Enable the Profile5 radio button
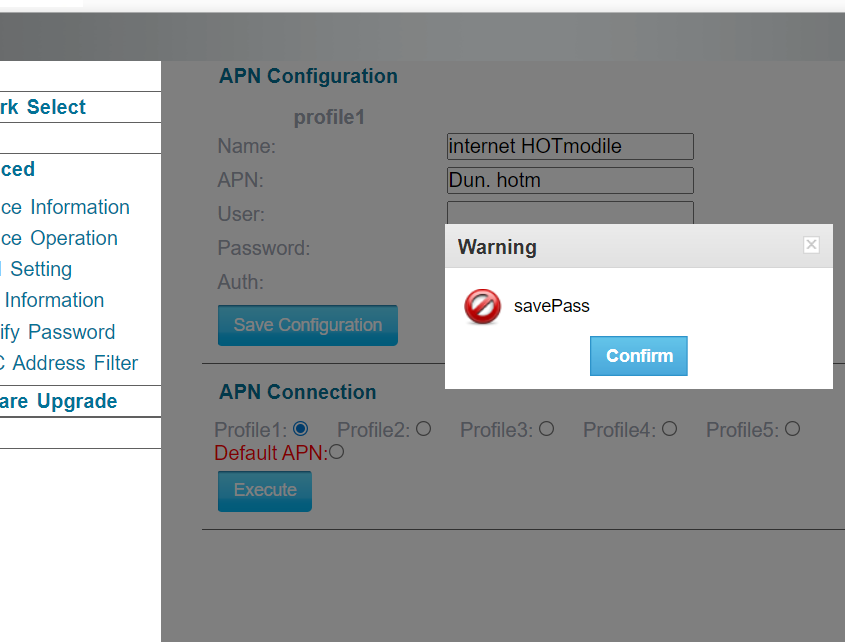This screenshot has height=642, width=845. (x=792, y=429)
